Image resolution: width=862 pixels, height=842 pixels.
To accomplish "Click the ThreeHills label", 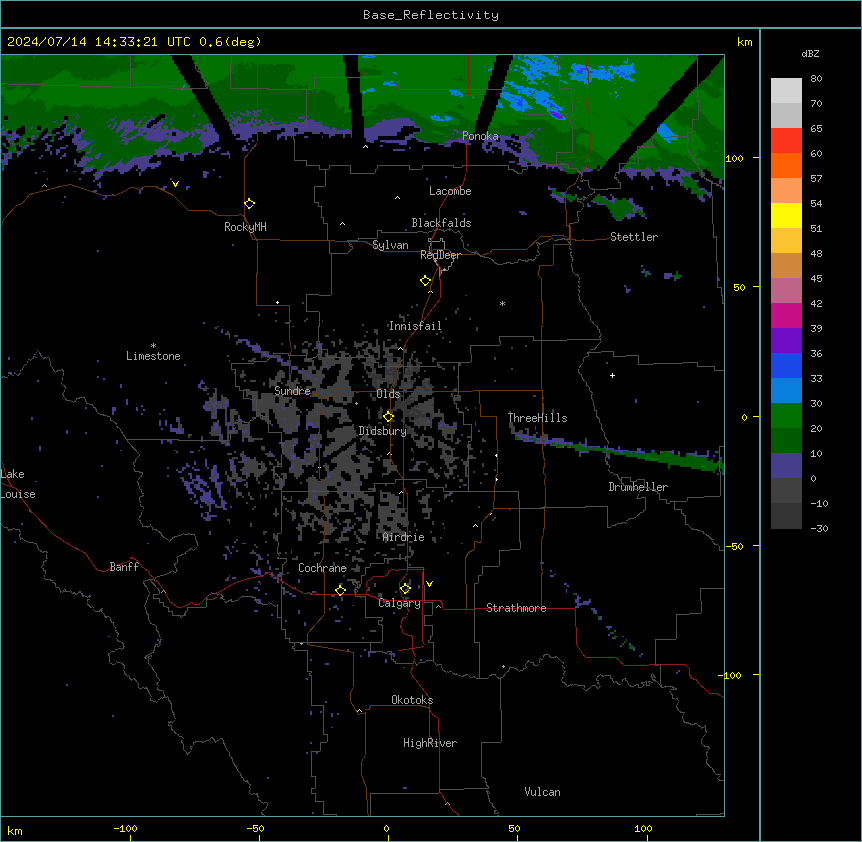I will [x=537, y=418].
